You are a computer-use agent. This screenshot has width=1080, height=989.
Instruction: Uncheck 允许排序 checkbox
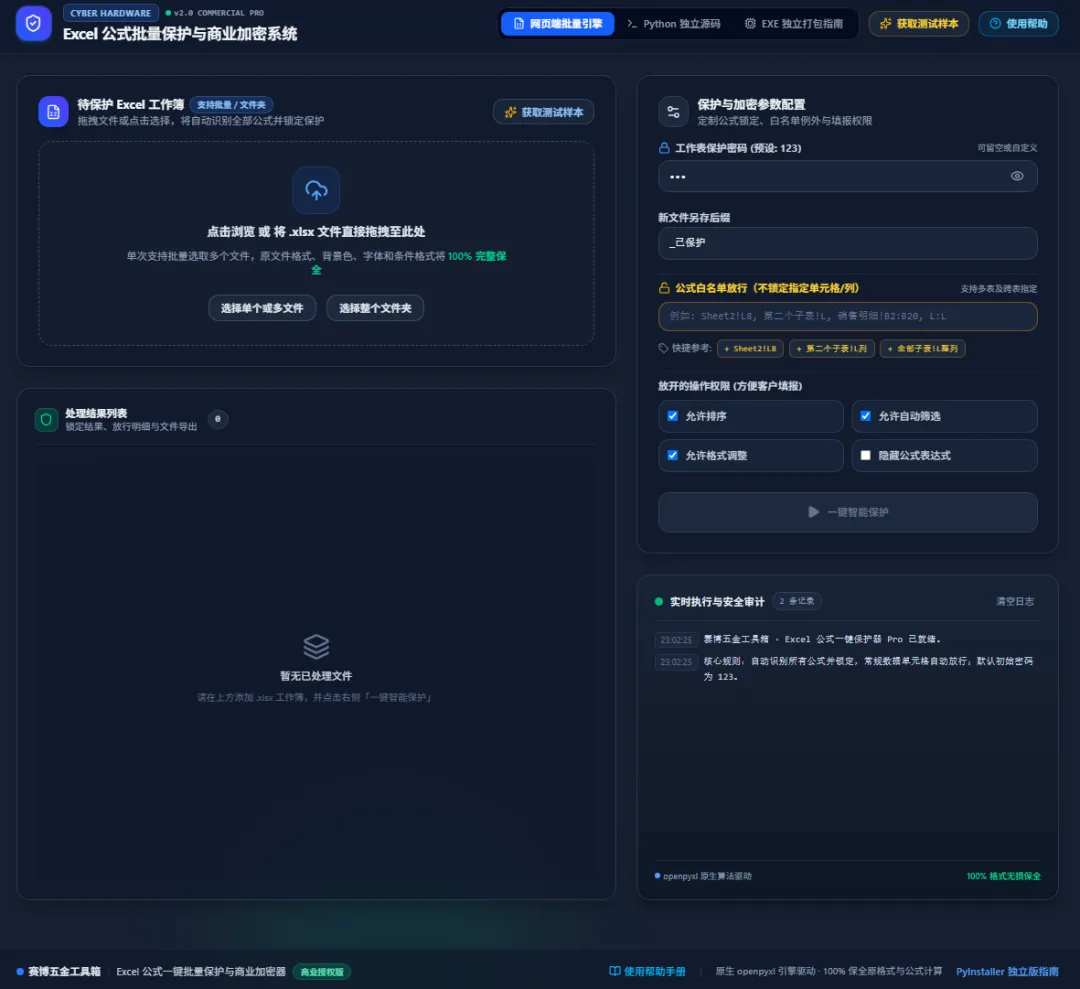pos(673,416)
